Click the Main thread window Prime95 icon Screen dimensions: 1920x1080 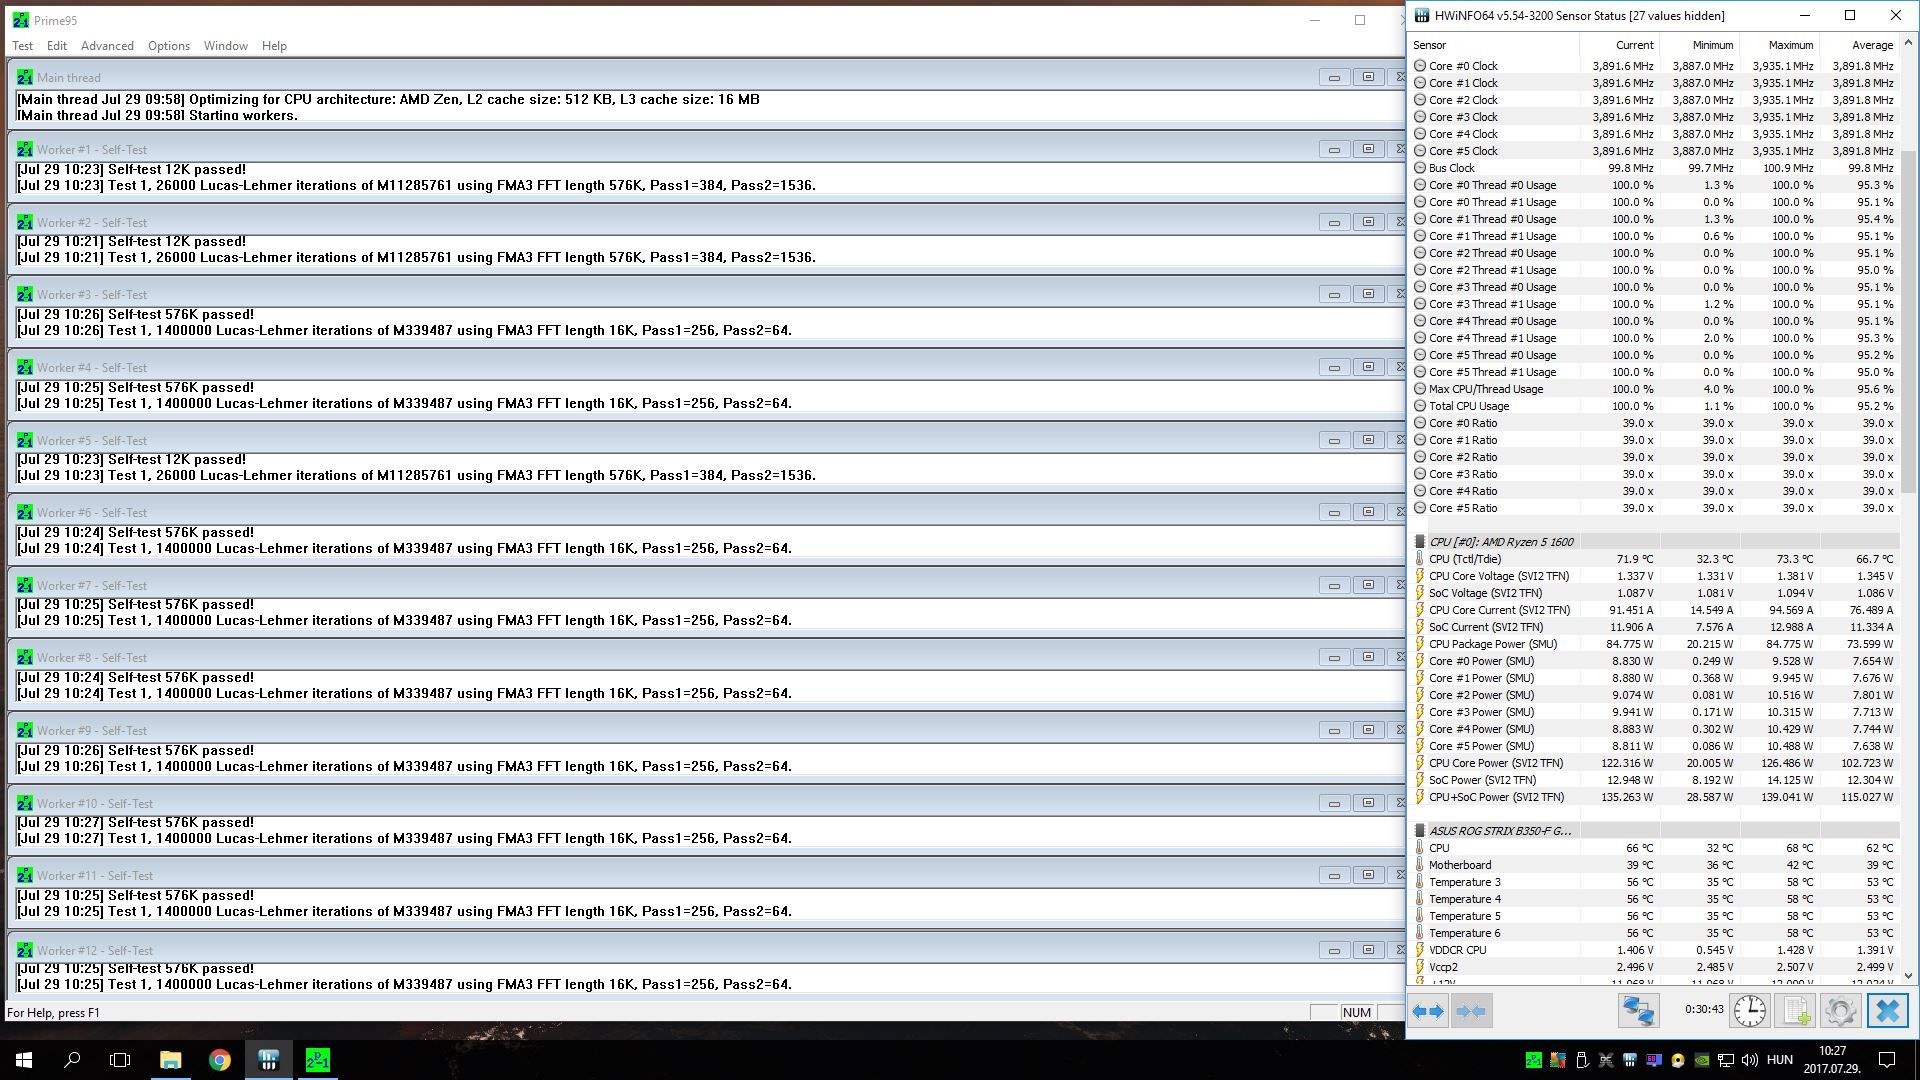point(25,77)
